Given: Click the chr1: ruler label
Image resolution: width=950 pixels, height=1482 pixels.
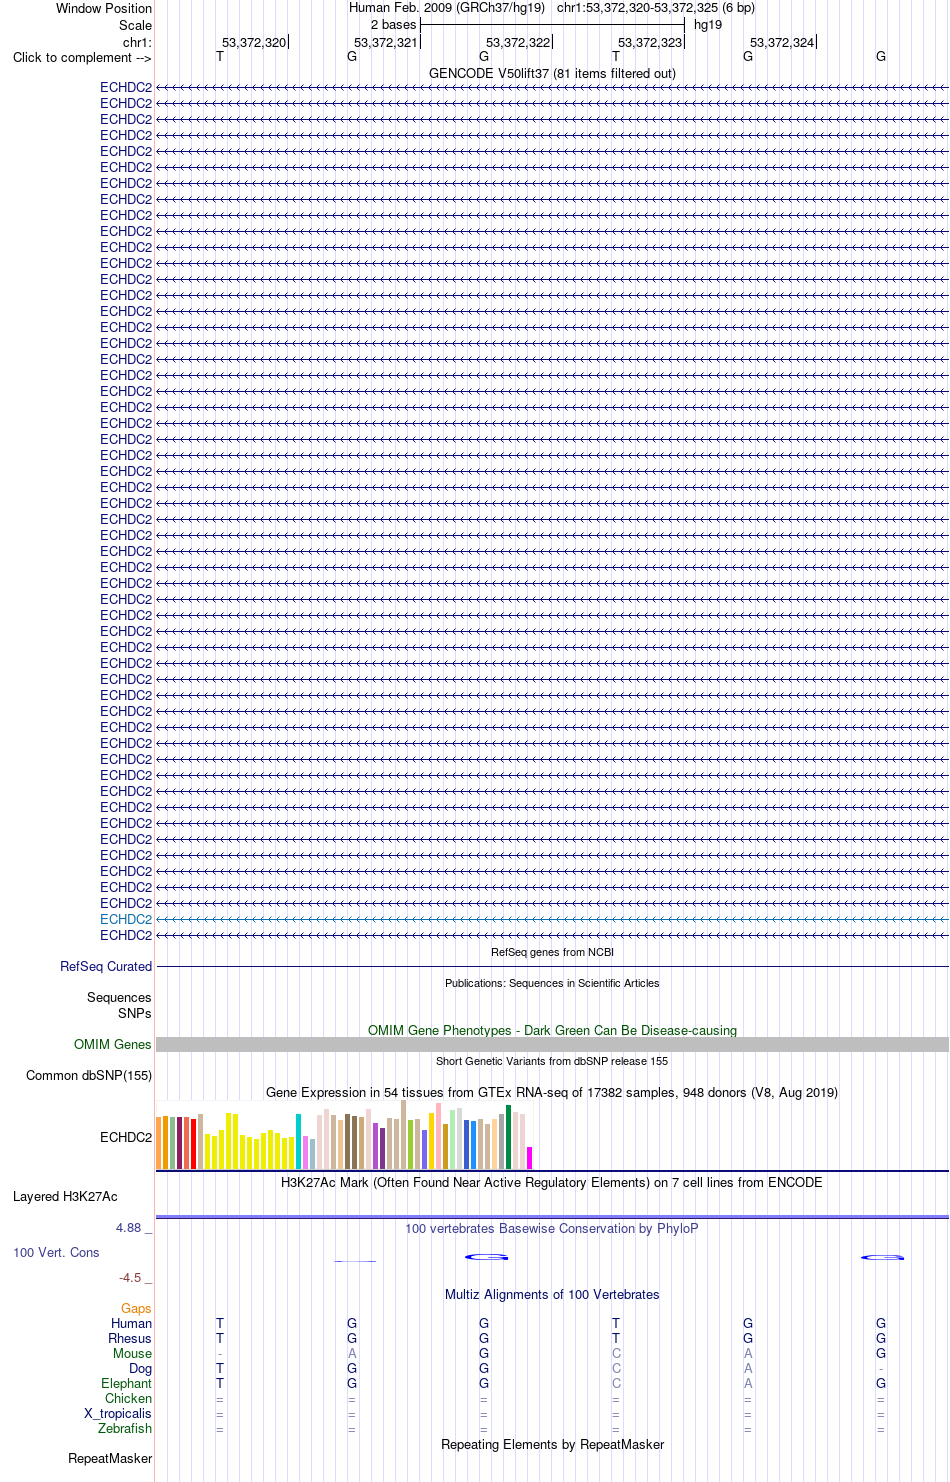Looking at the screenshot, I should 137,43.
